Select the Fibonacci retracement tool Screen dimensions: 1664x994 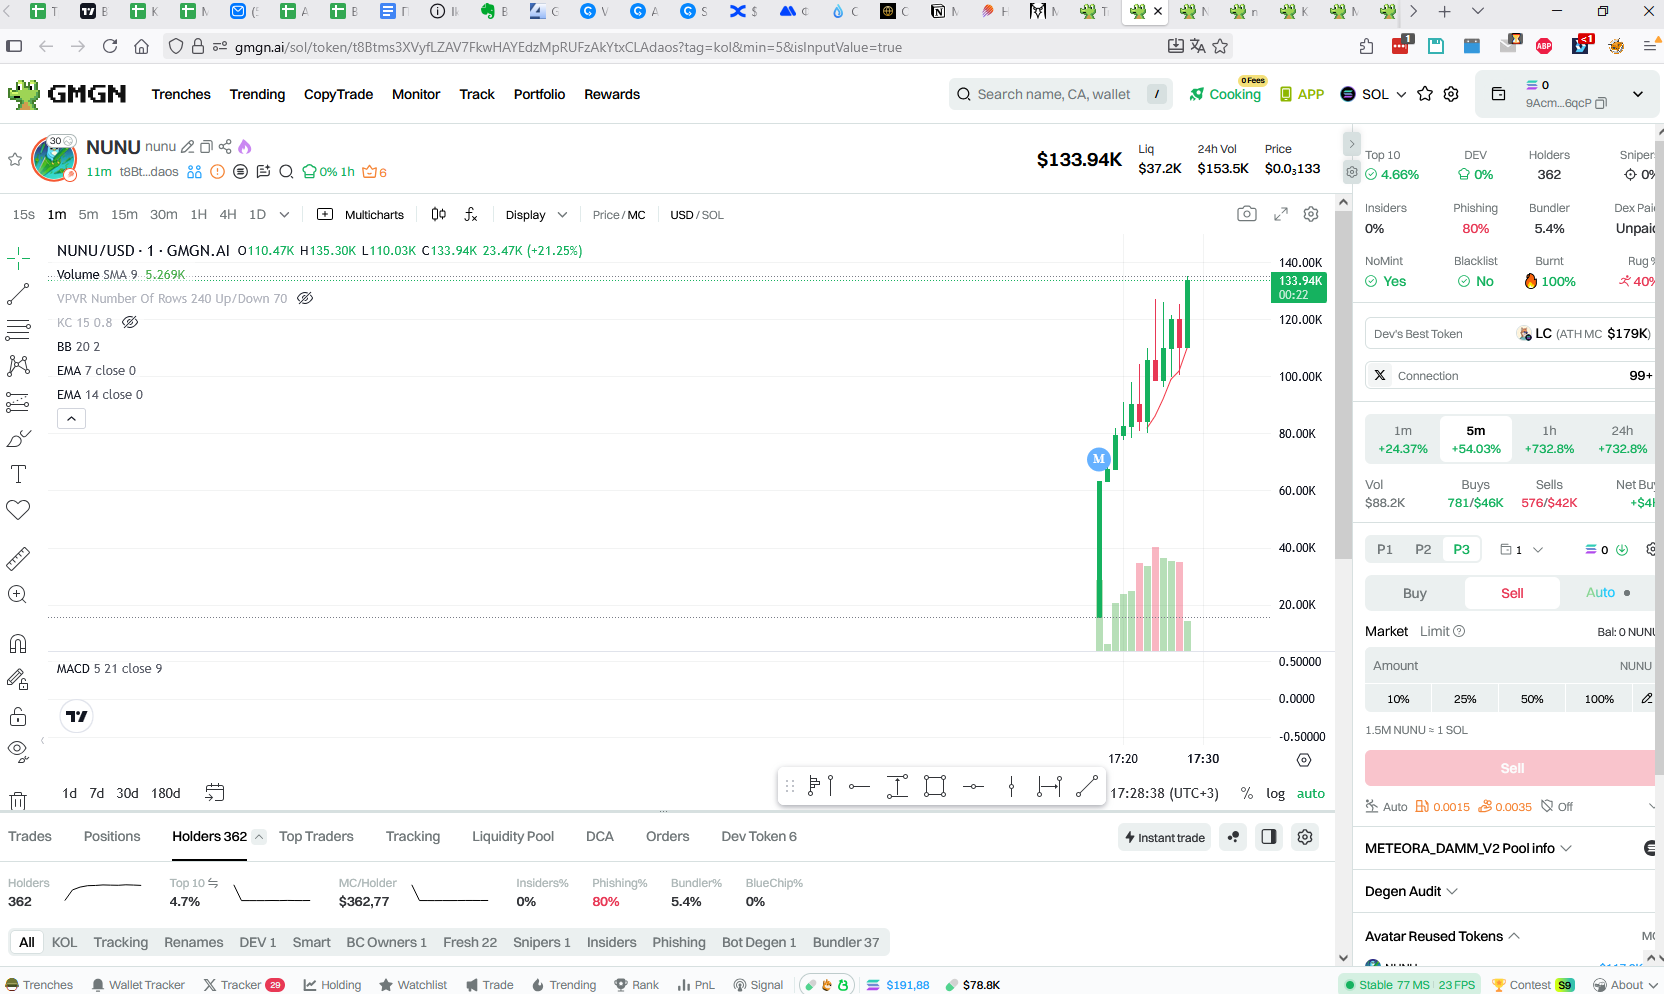[x=18, y=329]
